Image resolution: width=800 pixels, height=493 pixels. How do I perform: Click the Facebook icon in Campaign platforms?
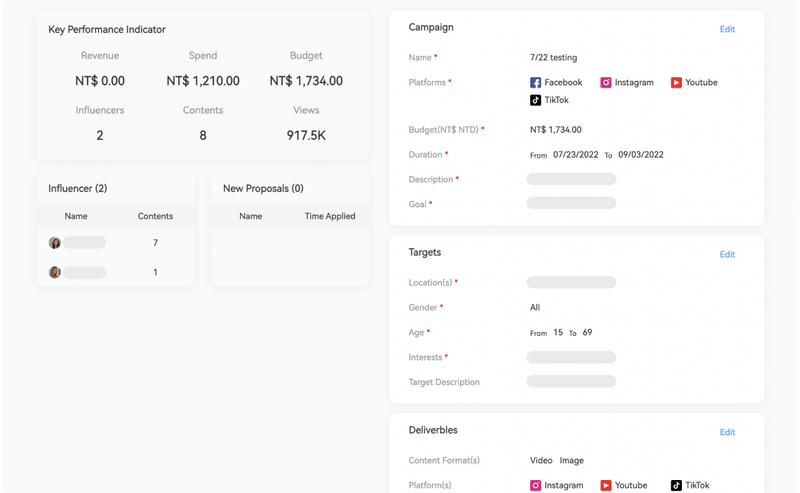click(535, 83)
